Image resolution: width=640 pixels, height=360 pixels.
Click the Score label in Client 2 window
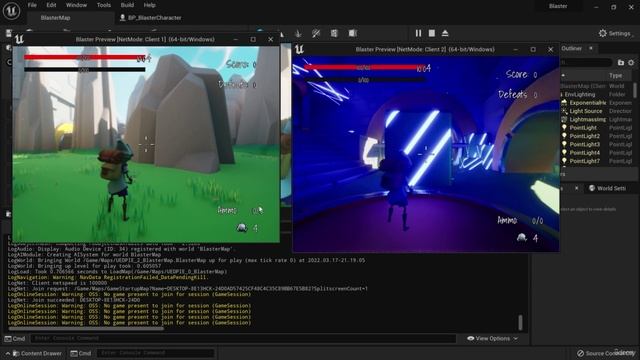tap(516, 74)
